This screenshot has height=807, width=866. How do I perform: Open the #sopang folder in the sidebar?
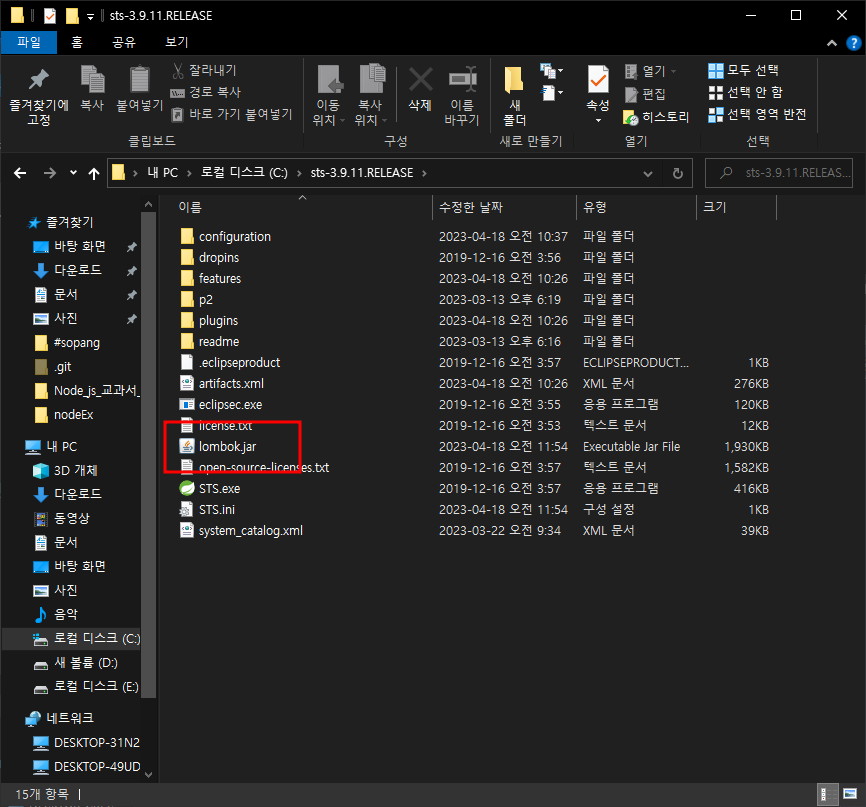tap(77, 342)
